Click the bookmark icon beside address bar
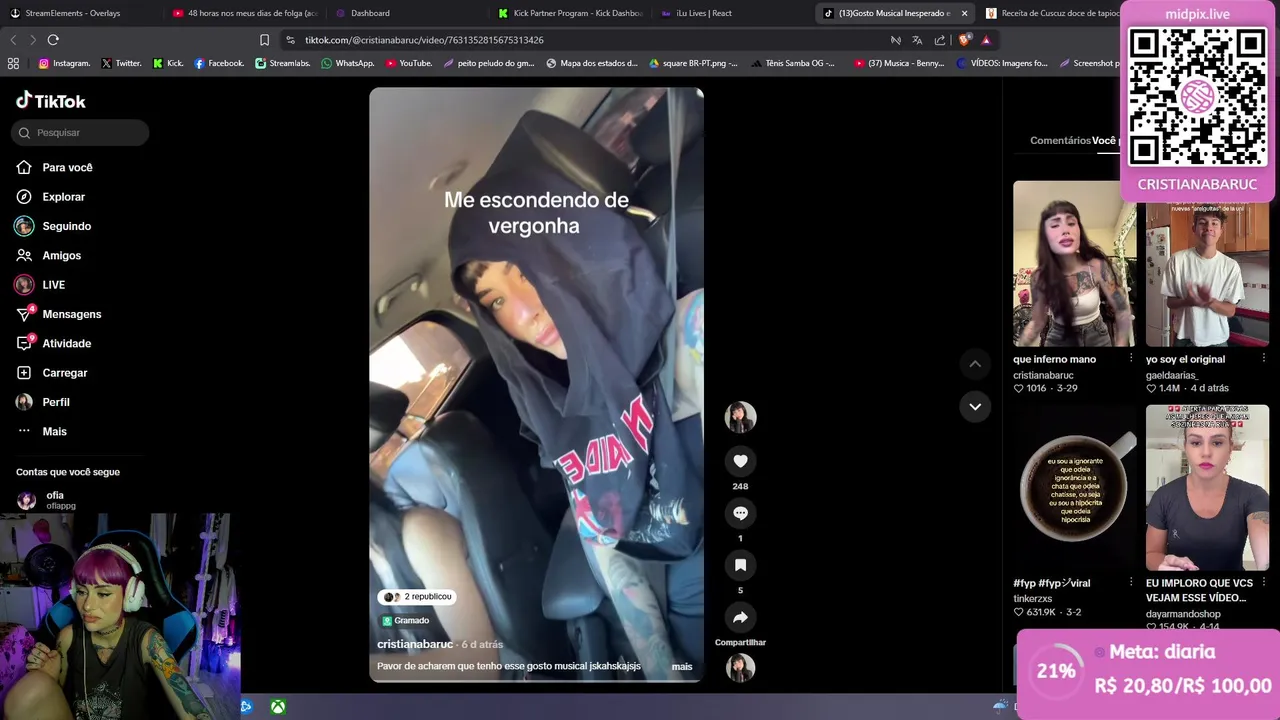The image size is (1280, 720). 264,40
